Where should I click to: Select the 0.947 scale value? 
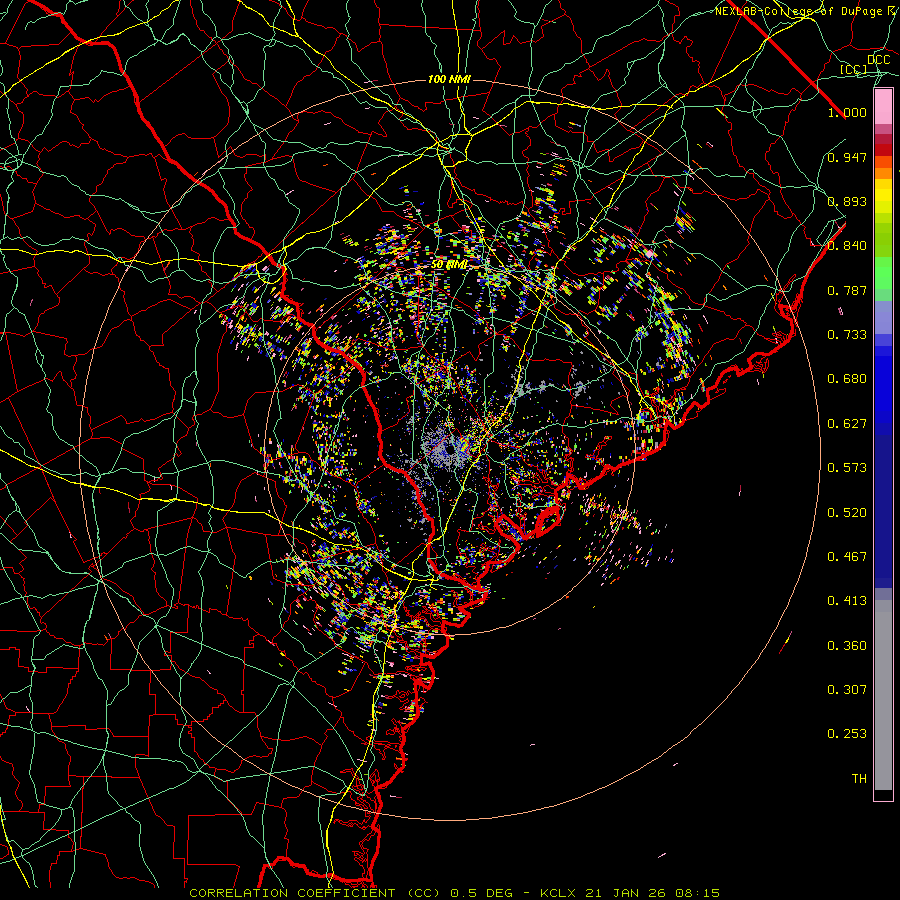click(847, 157)
